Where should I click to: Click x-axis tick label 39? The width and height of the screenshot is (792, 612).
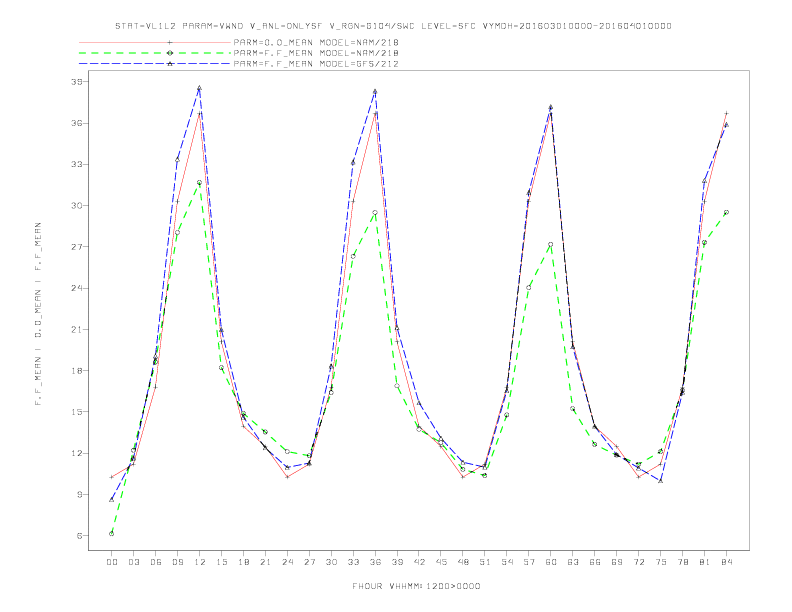pos(397,562)
